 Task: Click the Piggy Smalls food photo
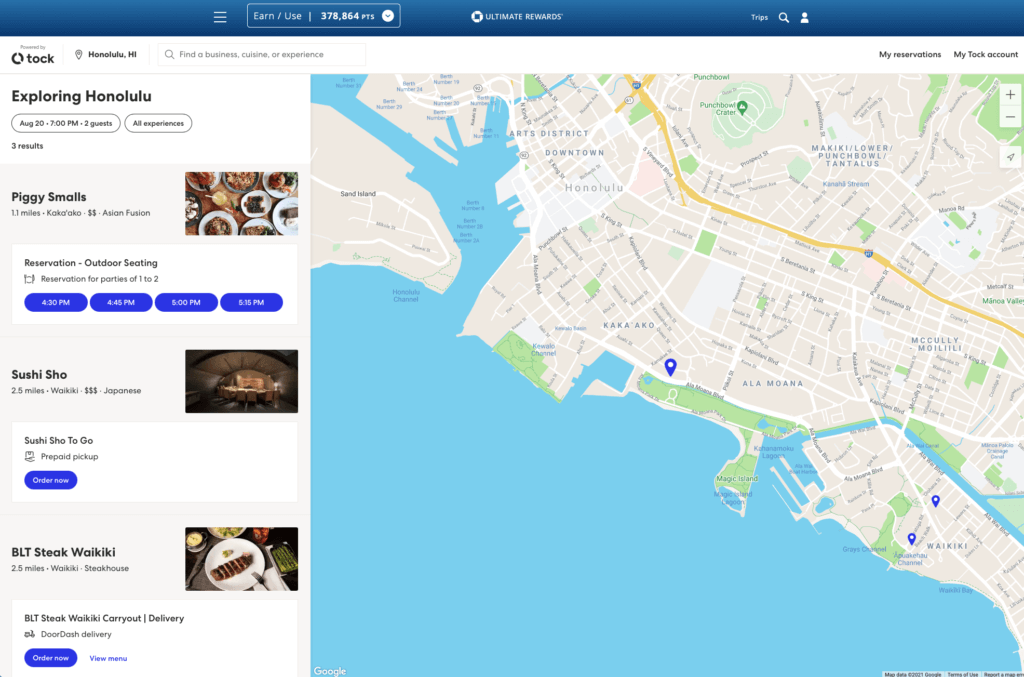coord(242,204)
